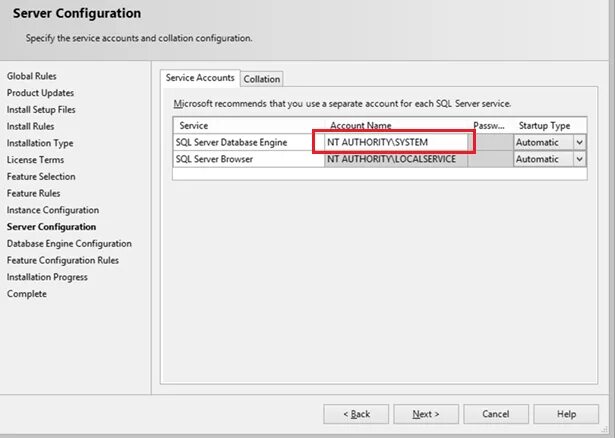Go back with the Back button
The height and width of the screenshot is (438, 615).
[356, 414]
